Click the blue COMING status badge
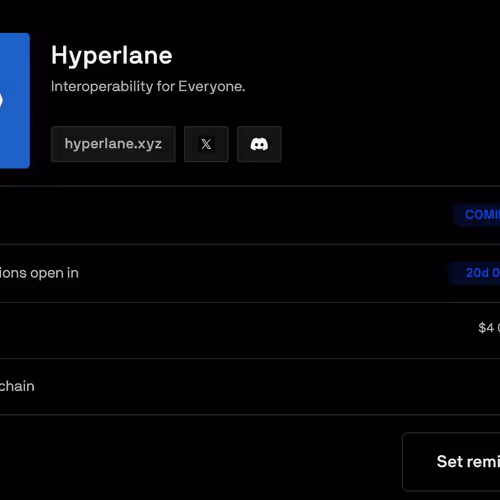Screen dimensions: 500x500 pos(477,215)
